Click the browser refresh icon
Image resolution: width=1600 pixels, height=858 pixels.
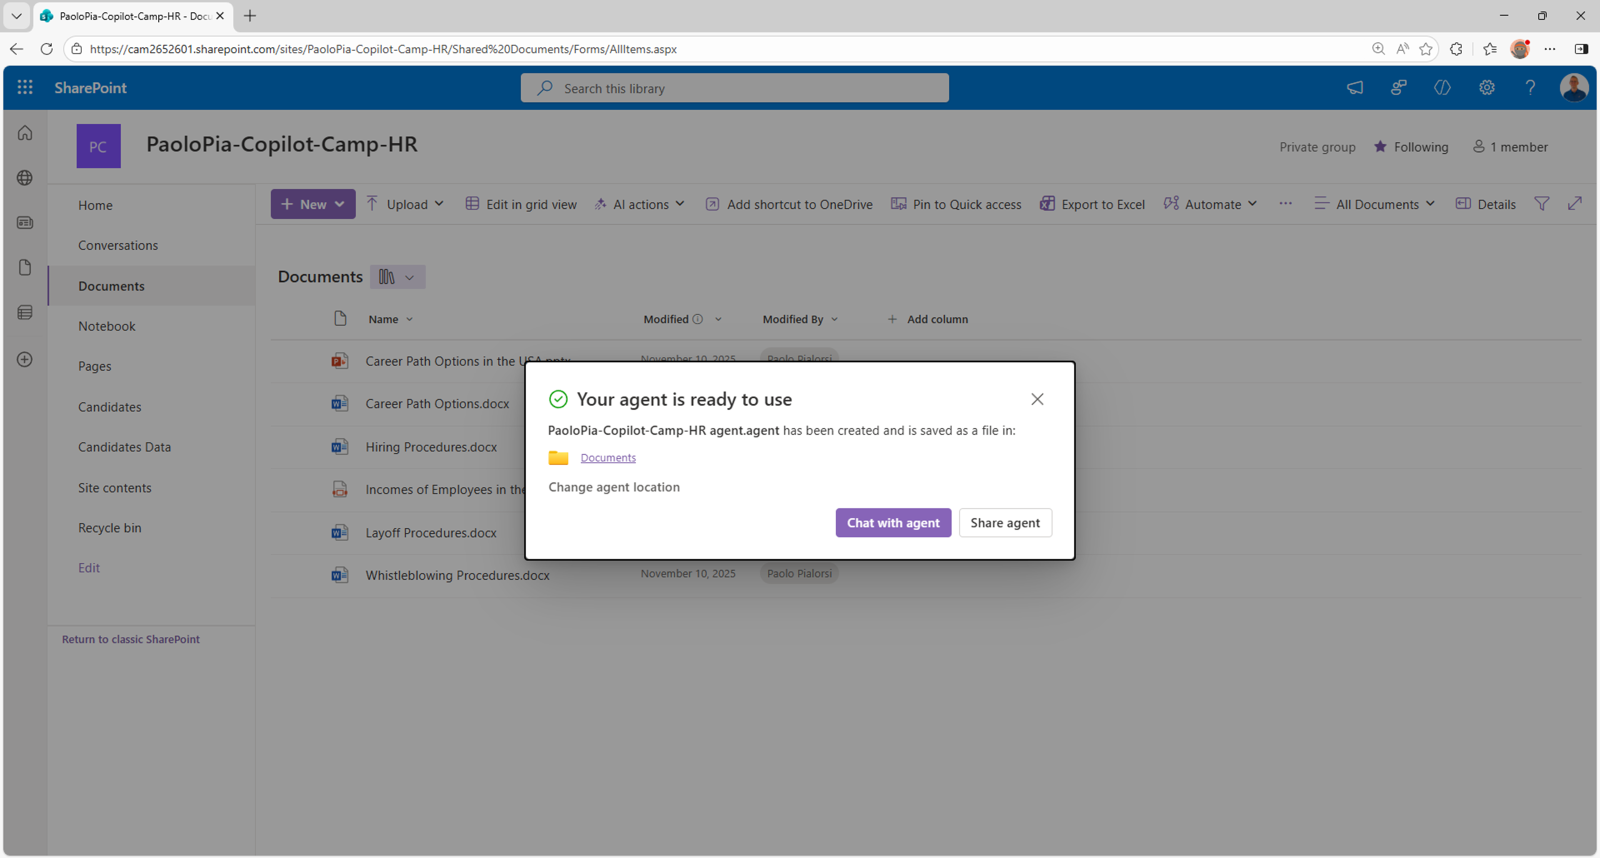(x=46, y=48)
